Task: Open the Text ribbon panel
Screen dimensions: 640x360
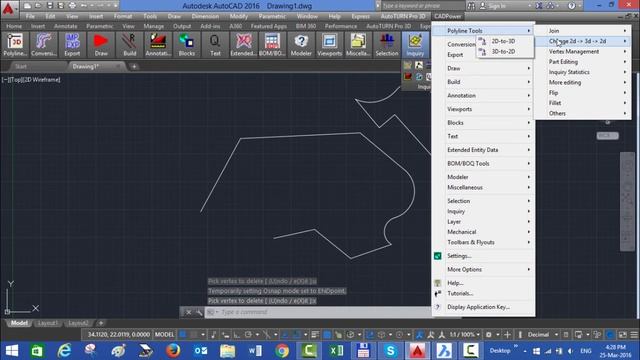Action: coord(215,45)
